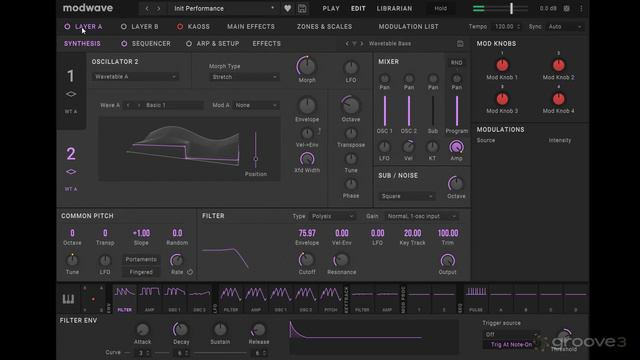640x360 pixels.
Task: Click the settings box icon next to dB readout
Action: coord(567,8)
